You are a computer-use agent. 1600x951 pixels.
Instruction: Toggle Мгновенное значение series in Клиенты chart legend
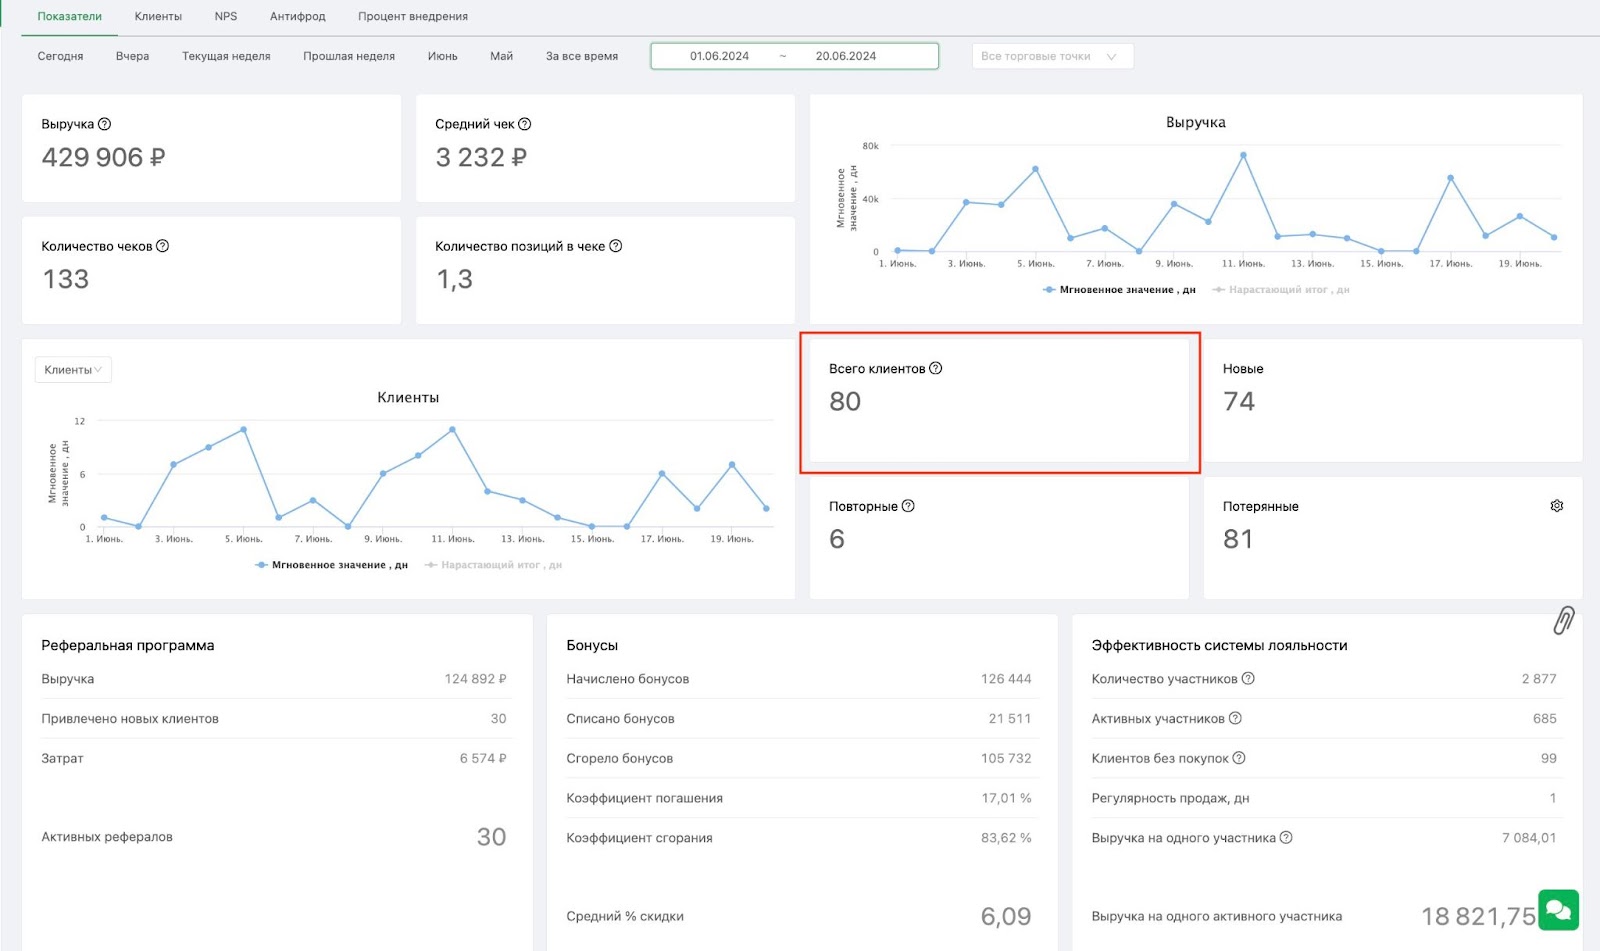coord(331,565)
